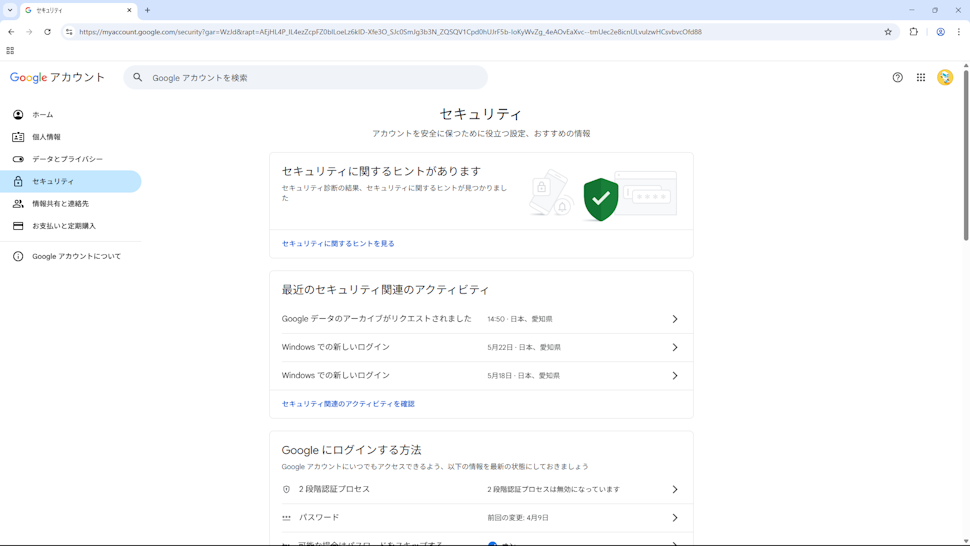This screenshot has height=546, width=970.
Task: Click the データとプライバシー toggle icon
Action: [x=18, y=159]
